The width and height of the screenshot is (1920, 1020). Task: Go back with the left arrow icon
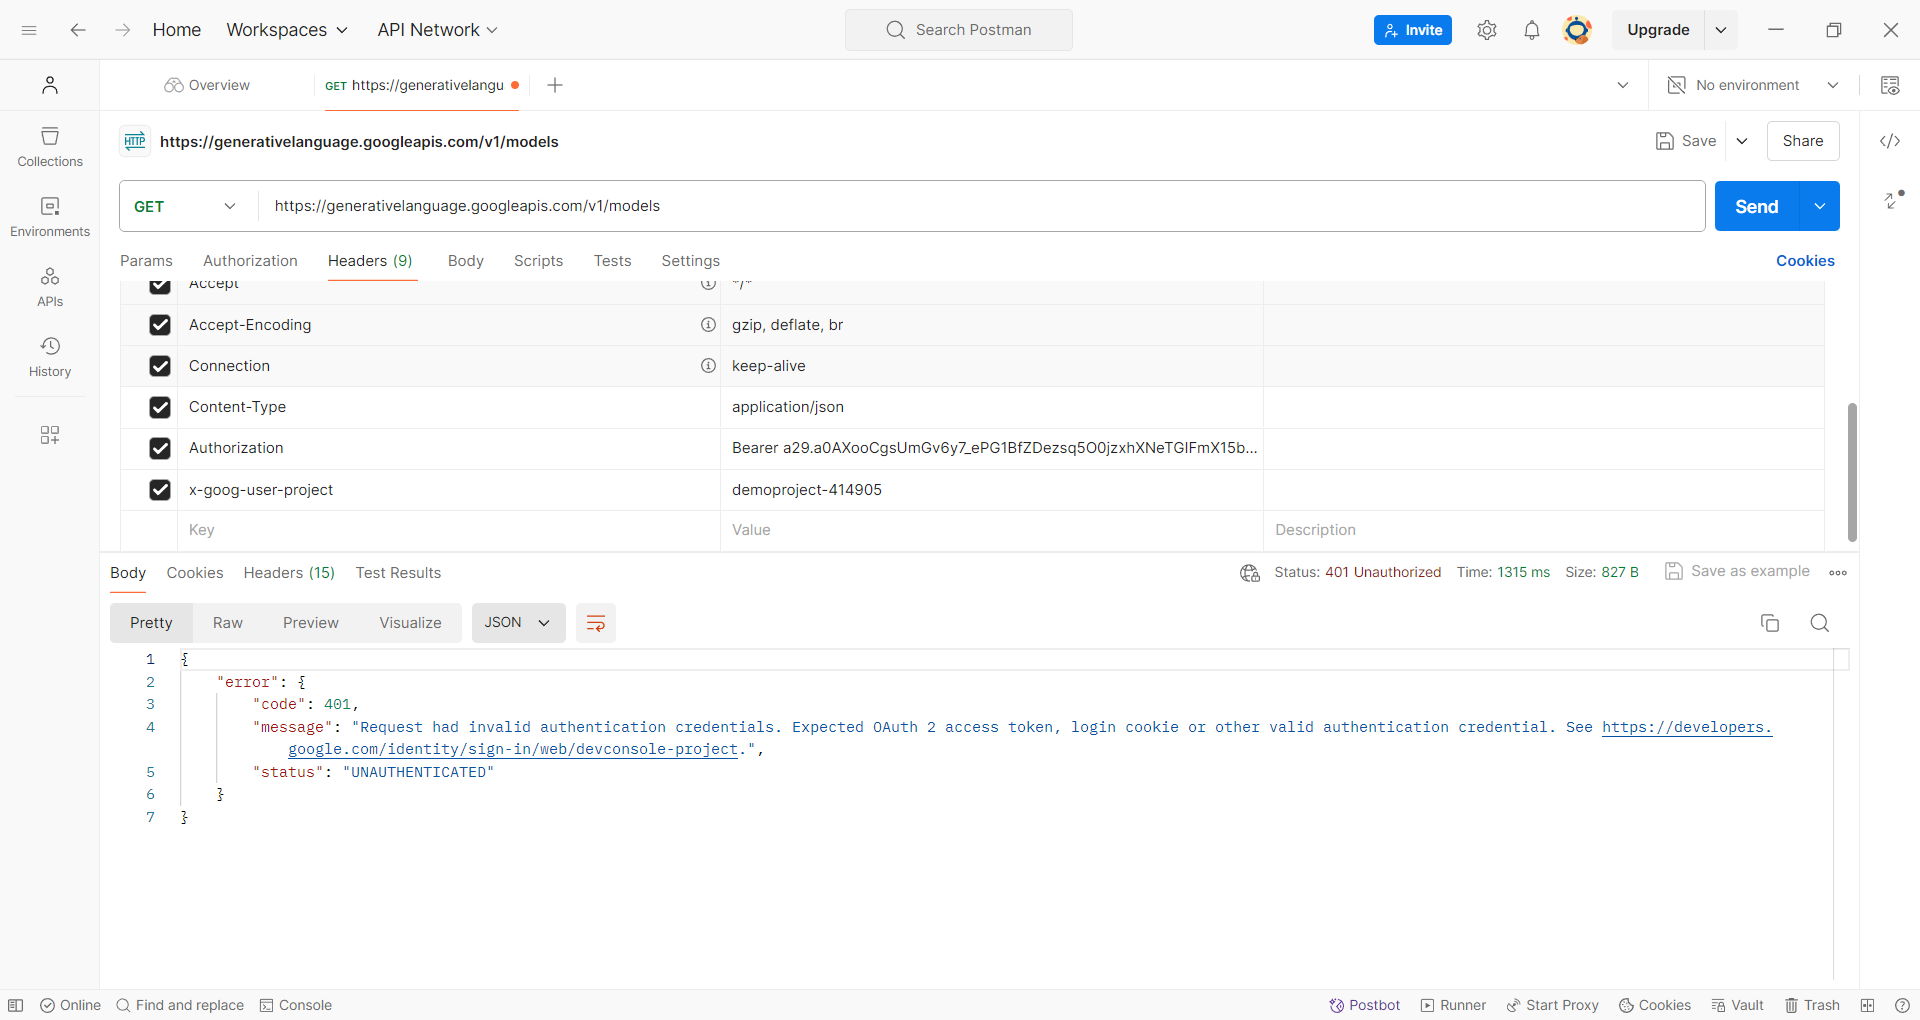78,30
